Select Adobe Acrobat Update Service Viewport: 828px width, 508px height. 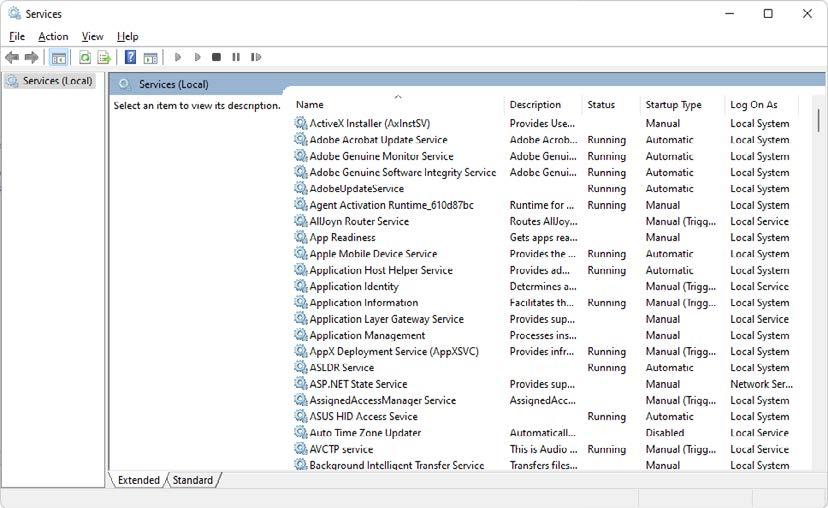378,139
